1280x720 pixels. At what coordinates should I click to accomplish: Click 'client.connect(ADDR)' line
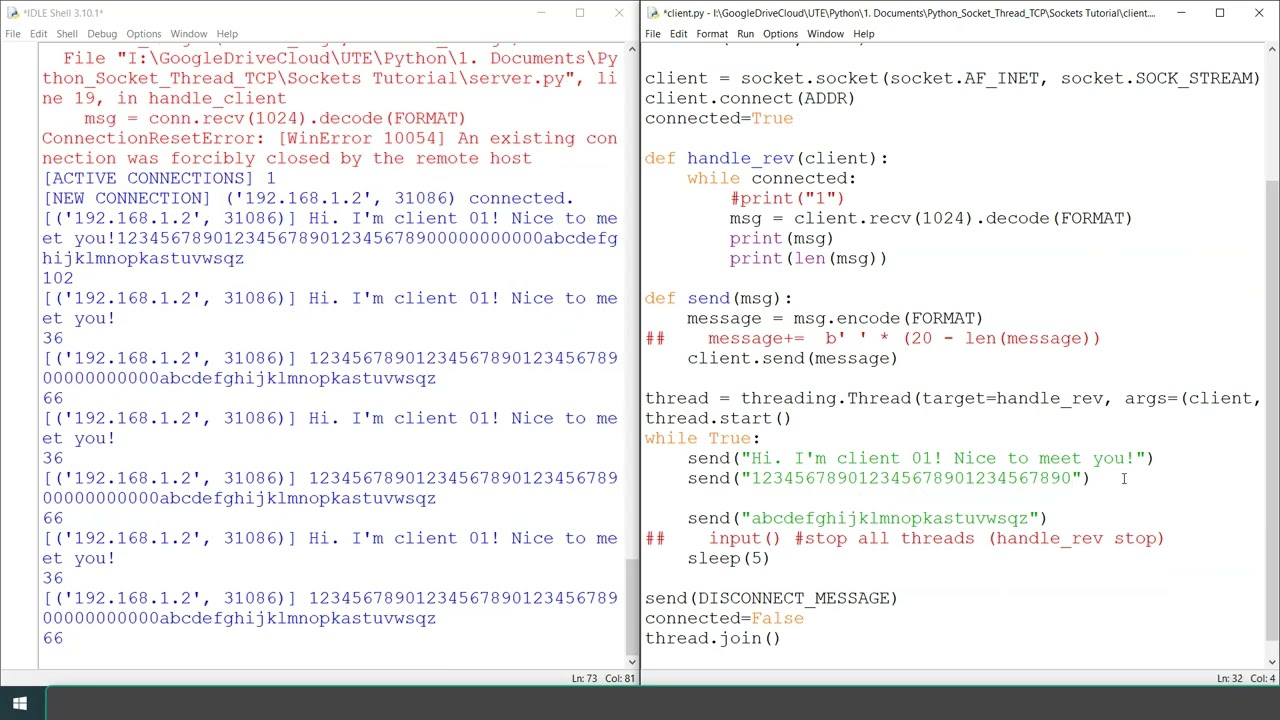pos(750,98)
